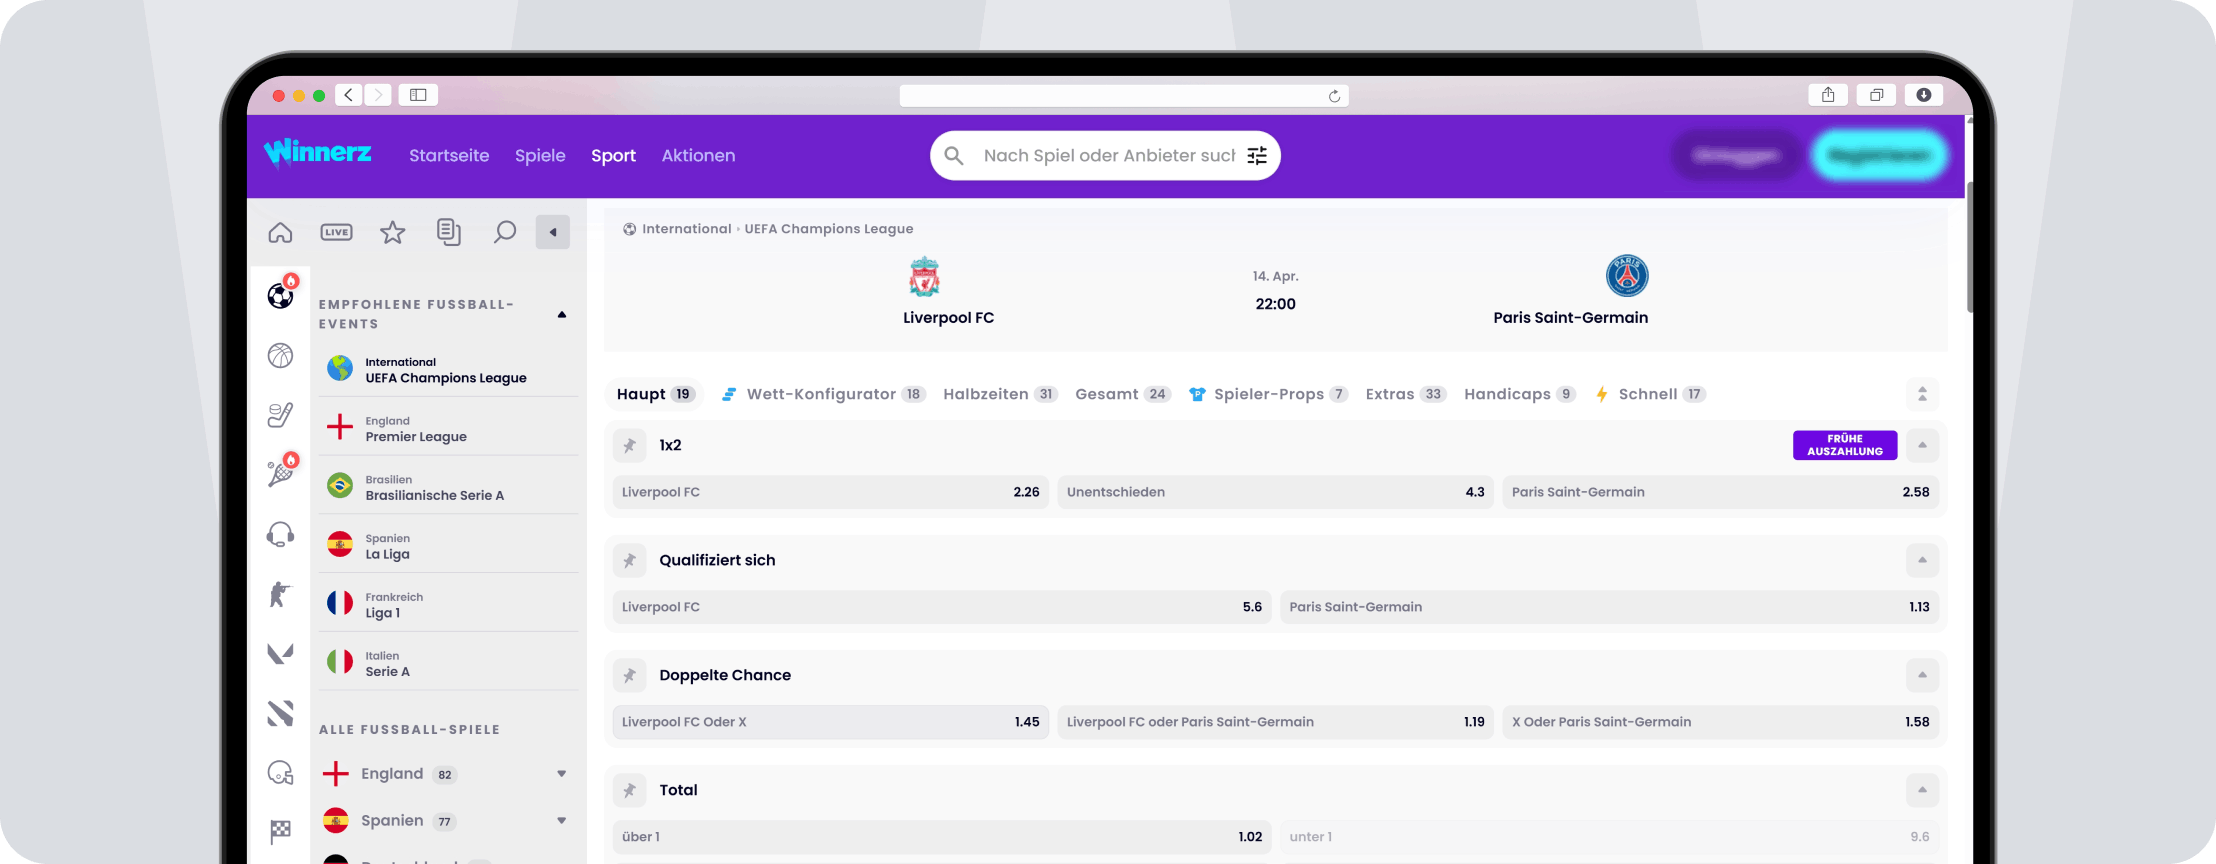Viewport: 2216px width, 864px height.
Task: Open the sportsbook home icon in sidebar
Action: (280, 232)
